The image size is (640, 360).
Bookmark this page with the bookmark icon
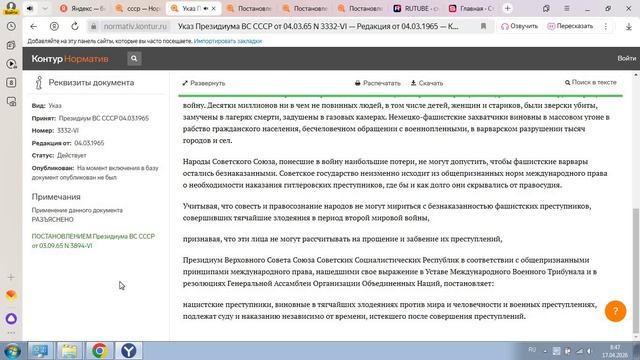pyautogui.click(x=483, y=26)
